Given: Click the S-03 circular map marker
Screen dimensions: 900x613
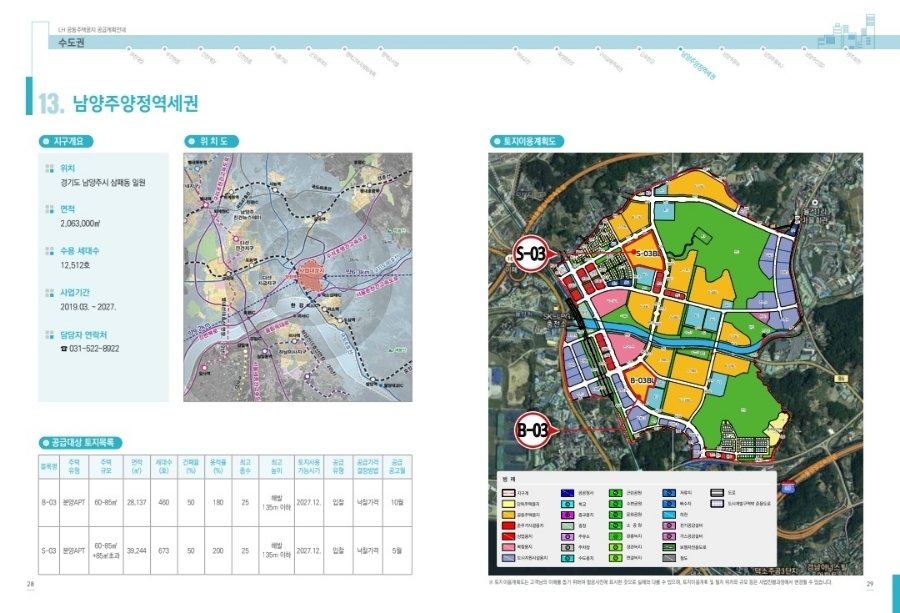Looking at the screenshot, I should pyautogui.click(x=530, y=253).
